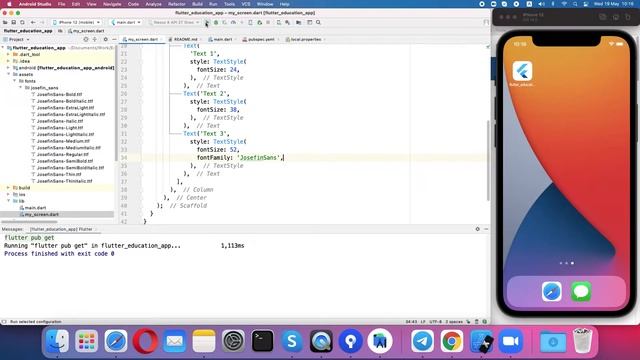Image resolution: width=640 pixels, height=360 pixels.
Task: Sync files with the refresh toolbar icon
Action: 22,22
